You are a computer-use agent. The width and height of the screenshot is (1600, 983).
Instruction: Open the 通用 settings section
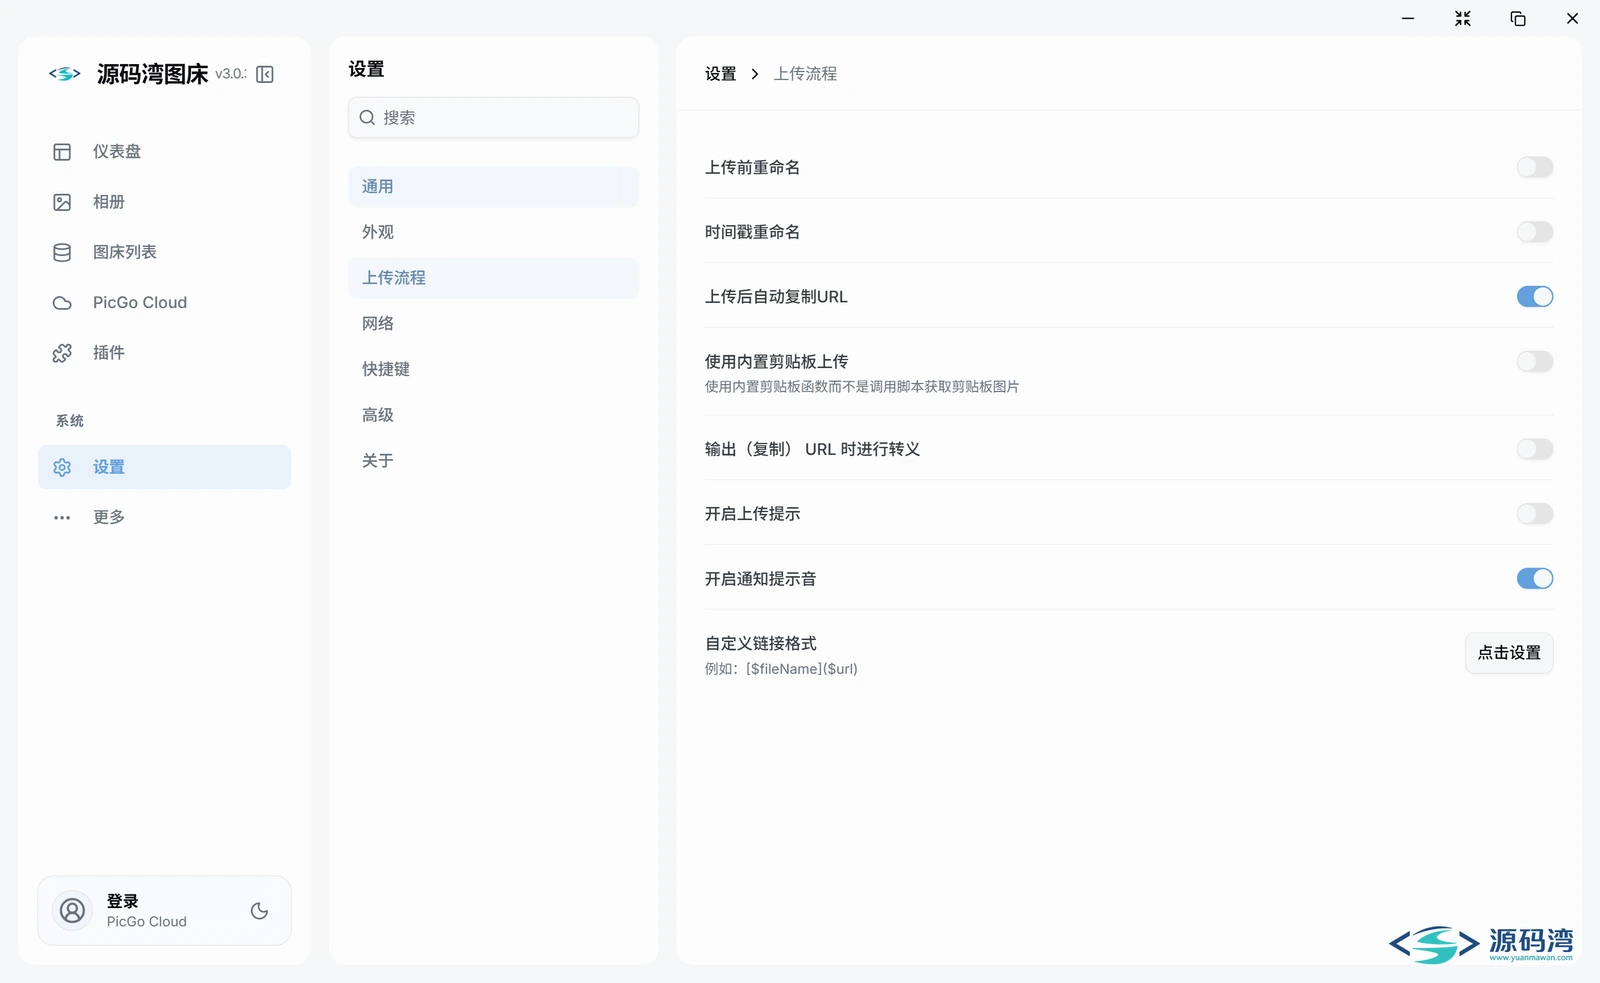tap(494, 187)
